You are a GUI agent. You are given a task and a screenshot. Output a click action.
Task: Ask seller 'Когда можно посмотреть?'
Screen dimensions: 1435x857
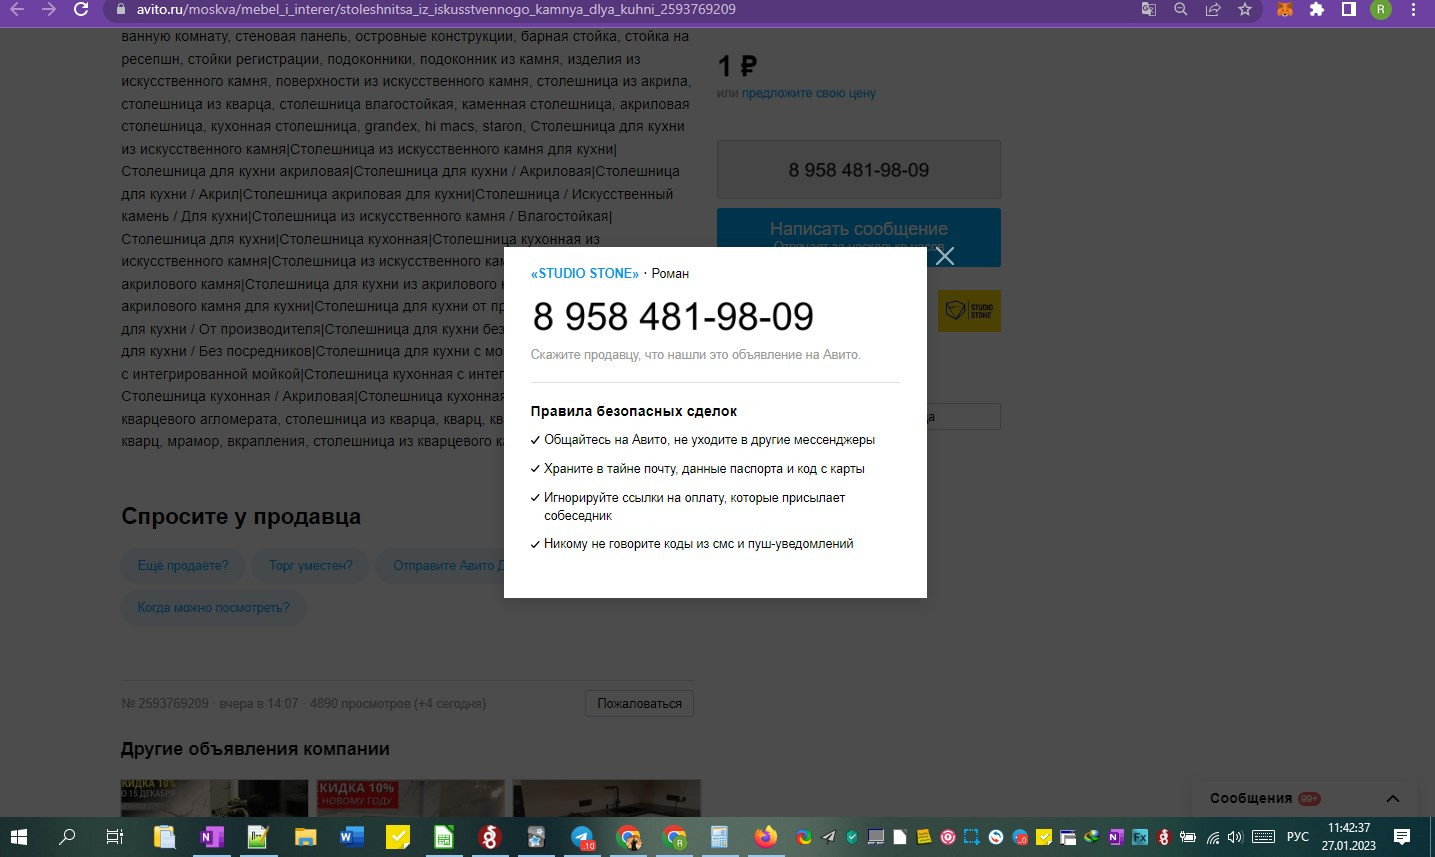click(214, 607)
